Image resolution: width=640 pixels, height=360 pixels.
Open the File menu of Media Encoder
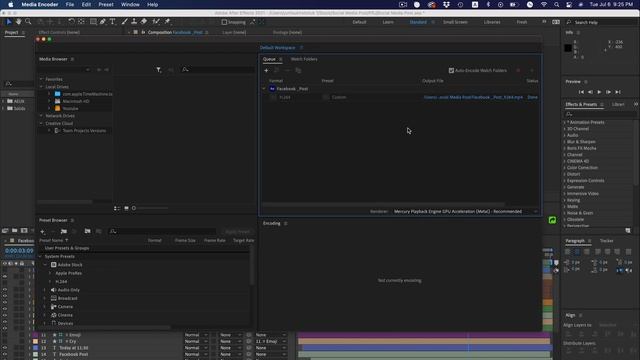70,4
